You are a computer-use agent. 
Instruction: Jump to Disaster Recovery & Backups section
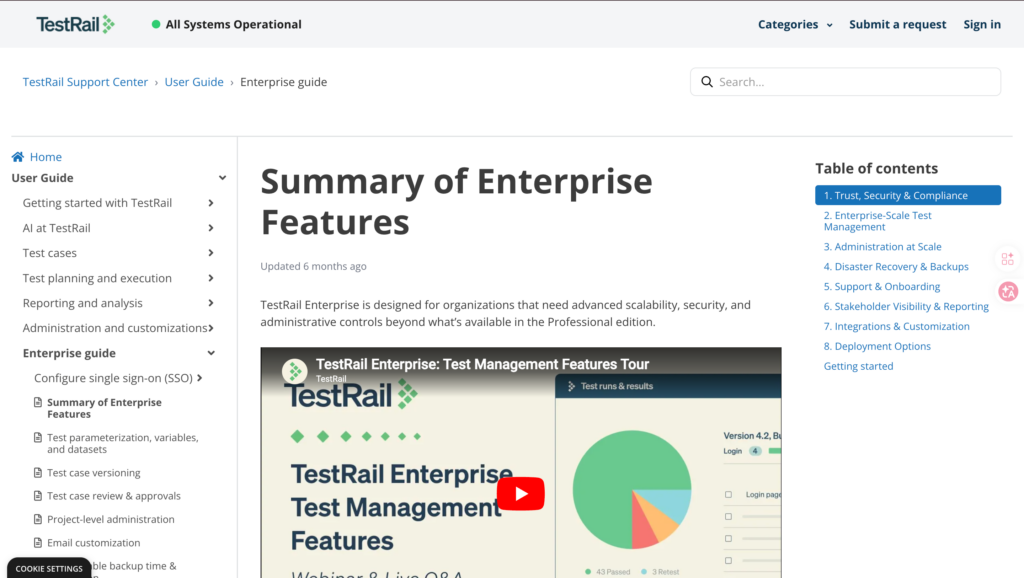pos(901,267)
